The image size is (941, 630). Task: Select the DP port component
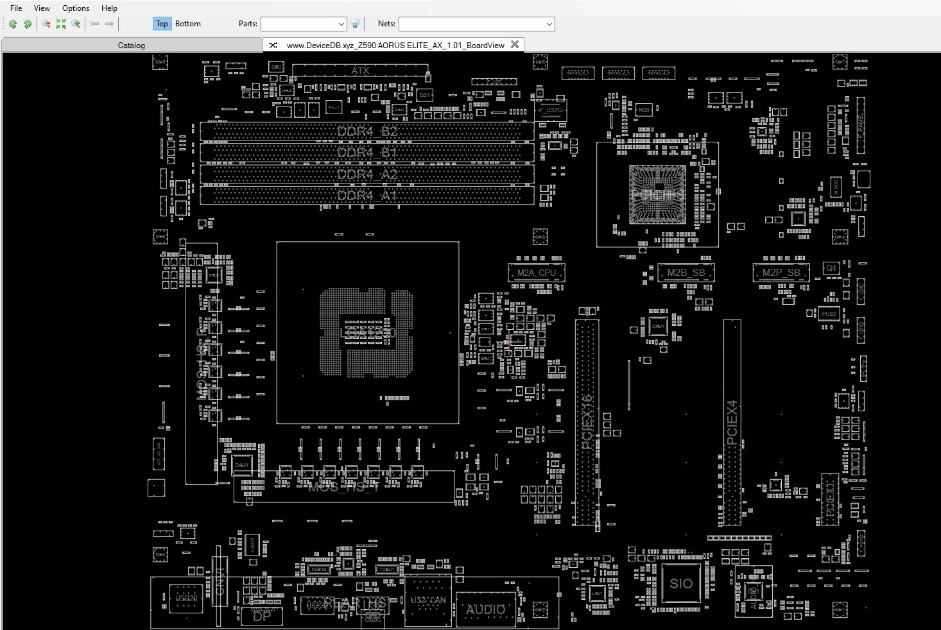coord(262,616)
